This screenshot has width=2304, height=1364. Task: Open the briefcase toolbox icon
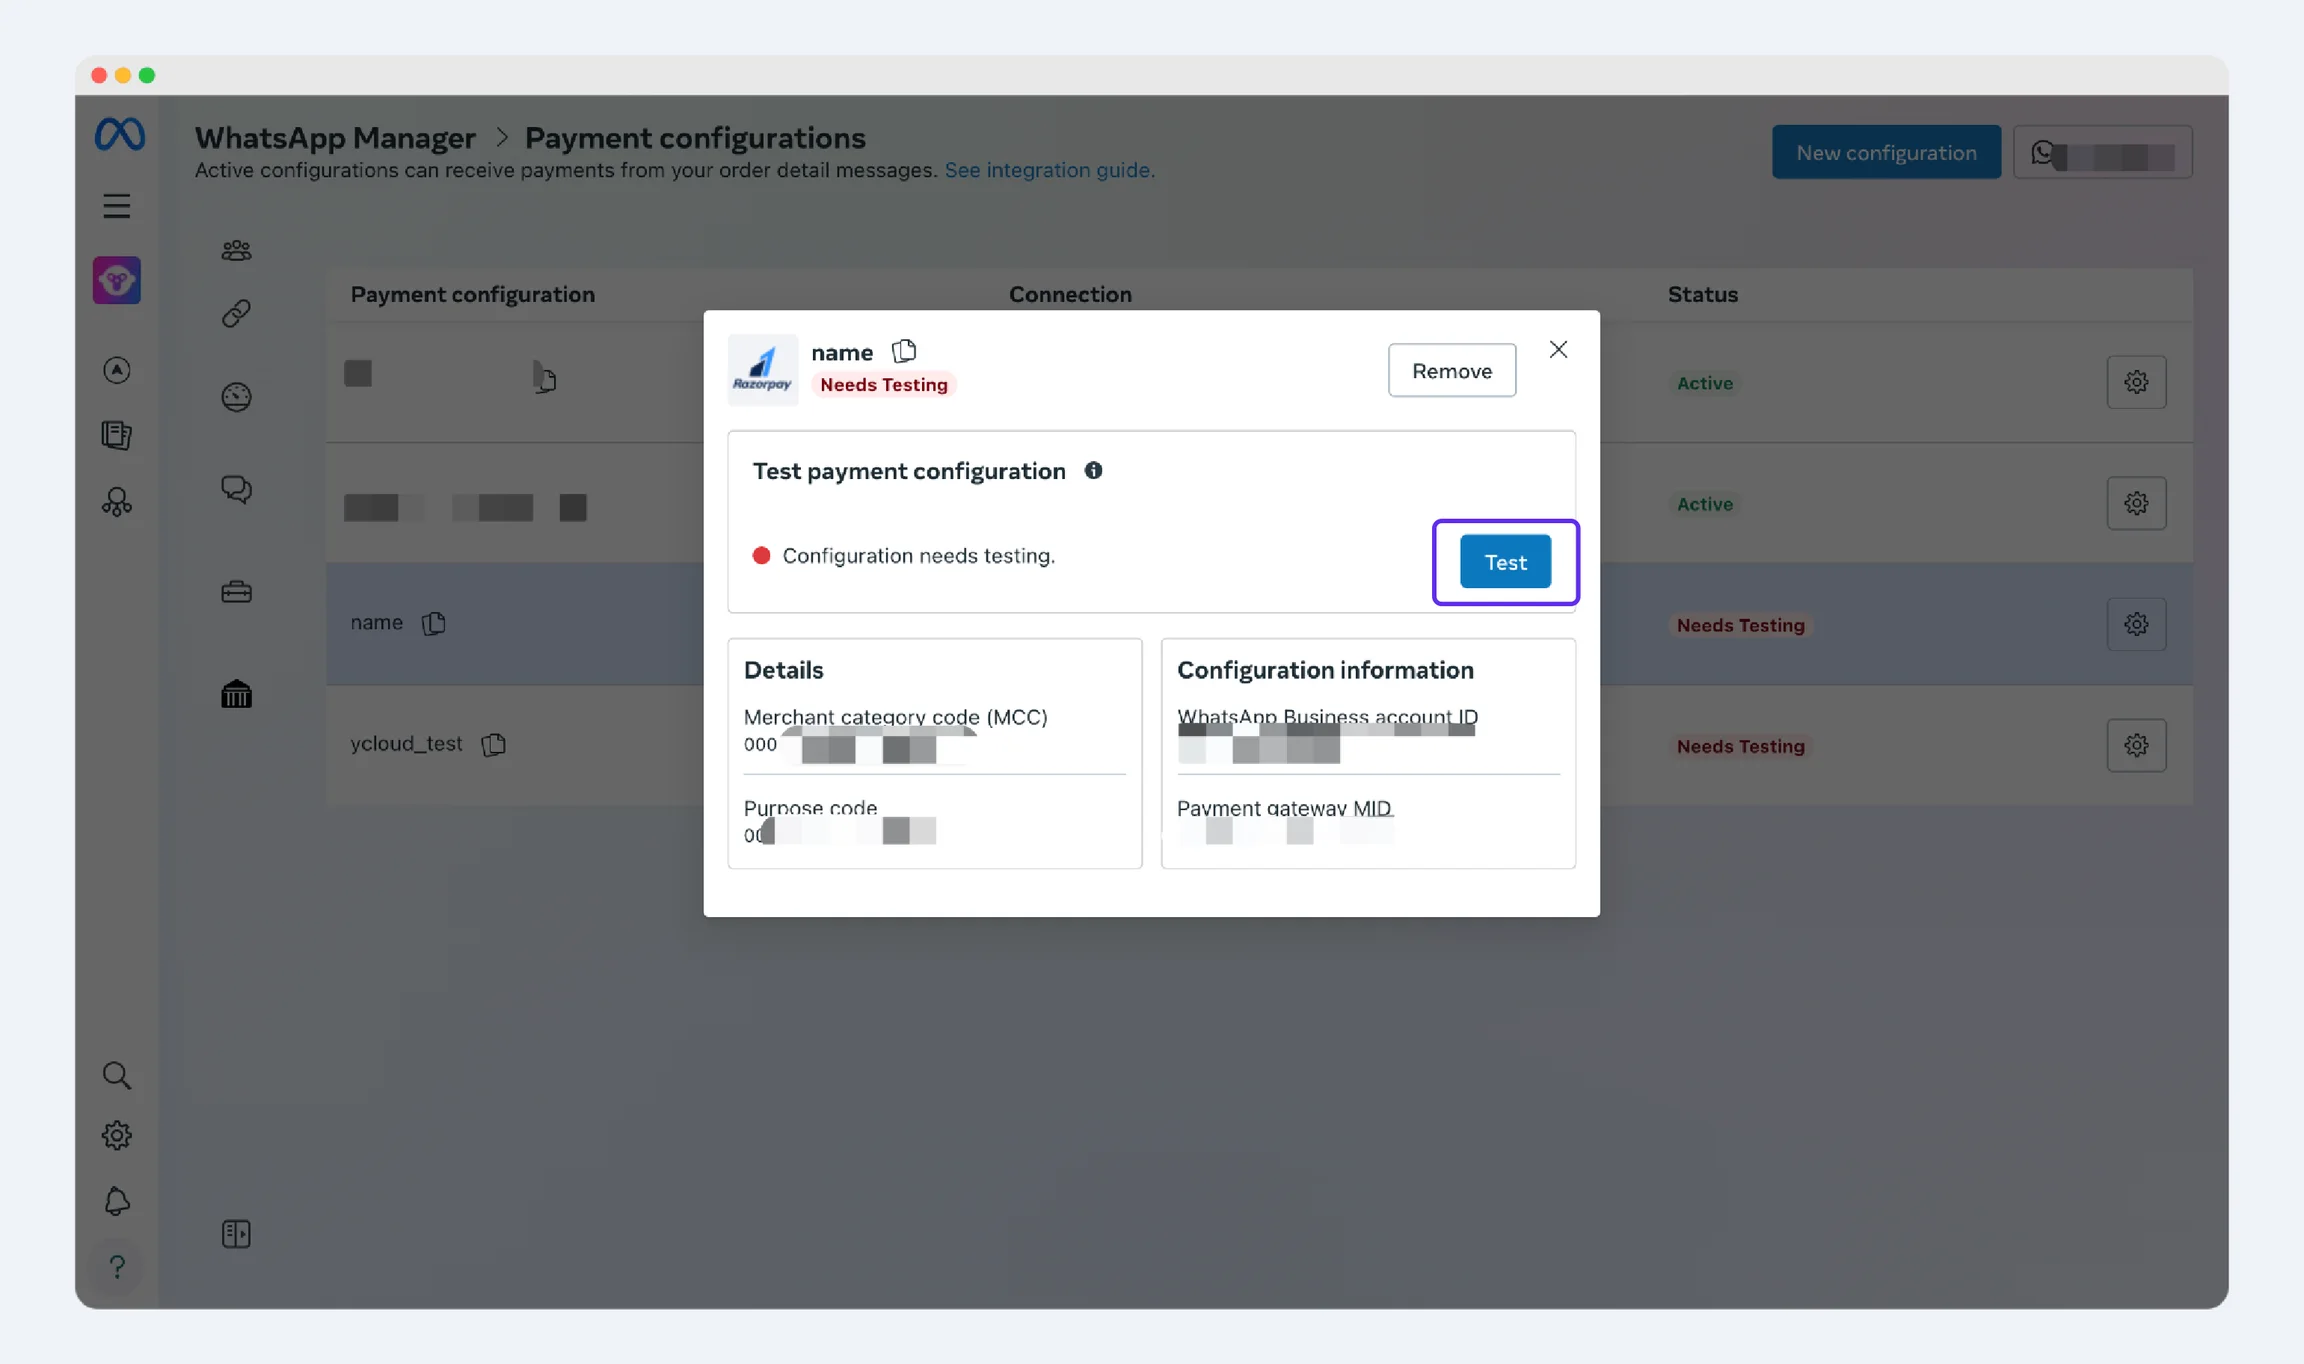click(x=236, y=592)
